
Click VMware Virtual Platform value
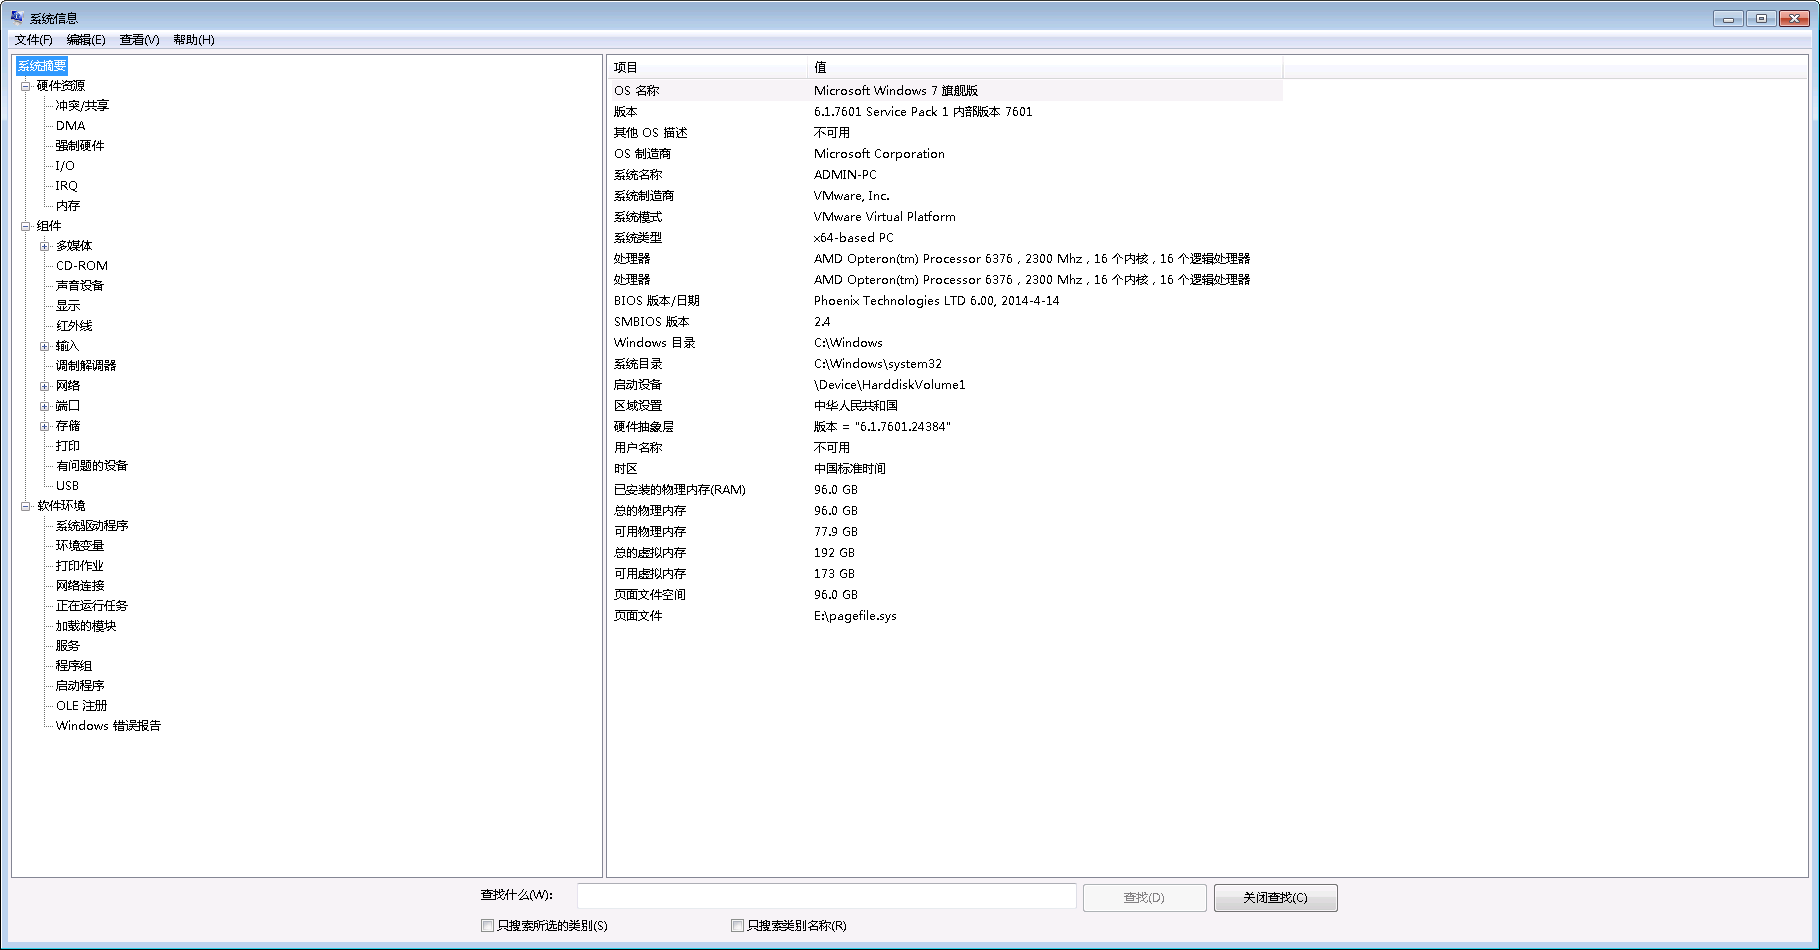[885, 217]
